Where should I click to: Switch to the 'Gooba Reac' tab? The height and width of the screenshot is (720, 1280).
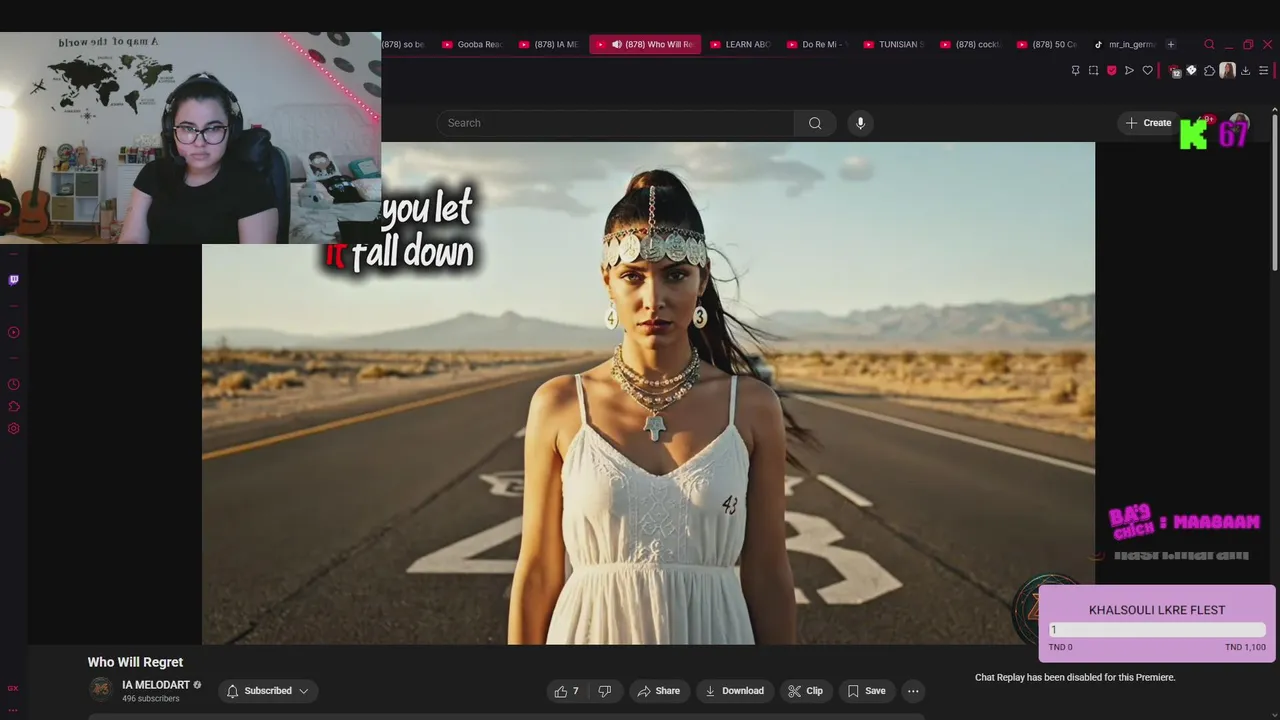[472, 44]
